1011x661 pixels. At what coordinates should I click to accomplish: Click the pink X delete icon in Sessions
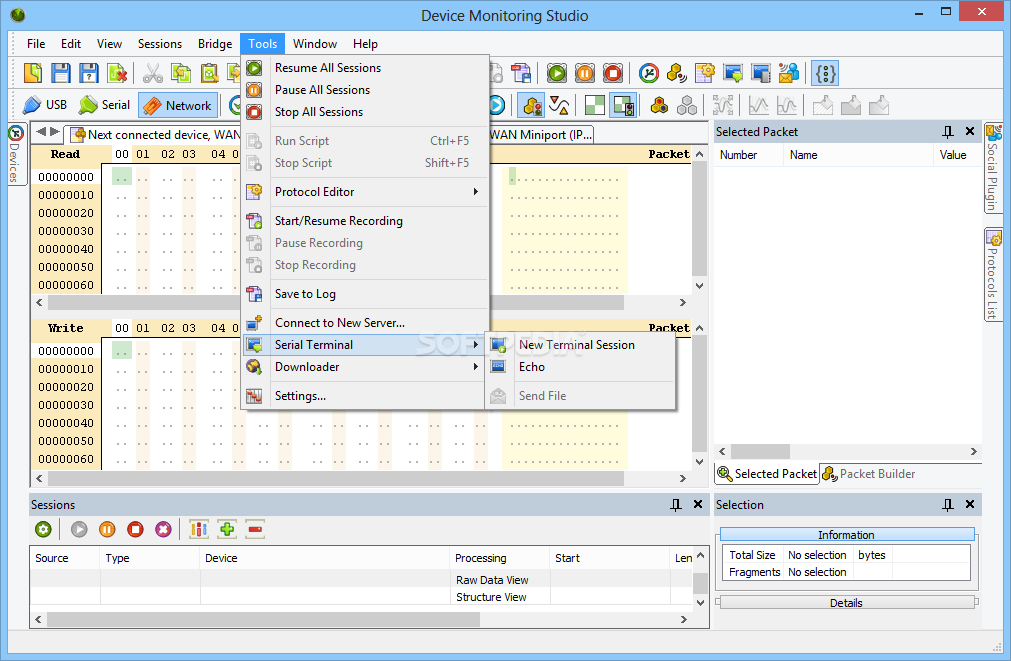164,529
